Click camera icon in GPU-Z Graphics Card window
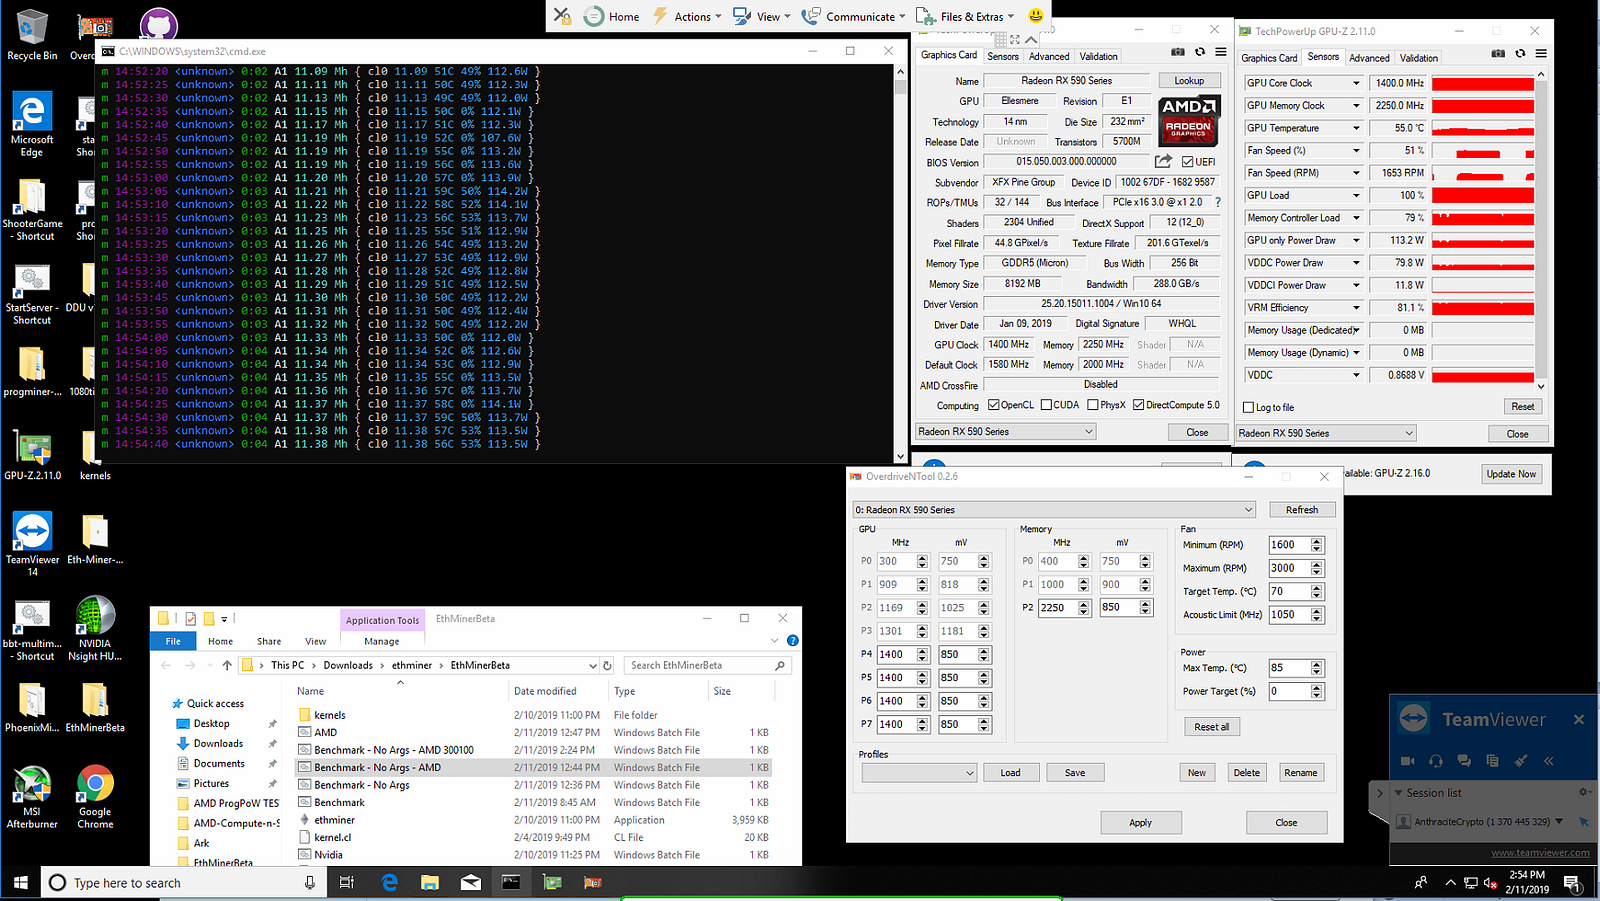The height and width of the screenshot is (901, 1600). [1178, 52]
